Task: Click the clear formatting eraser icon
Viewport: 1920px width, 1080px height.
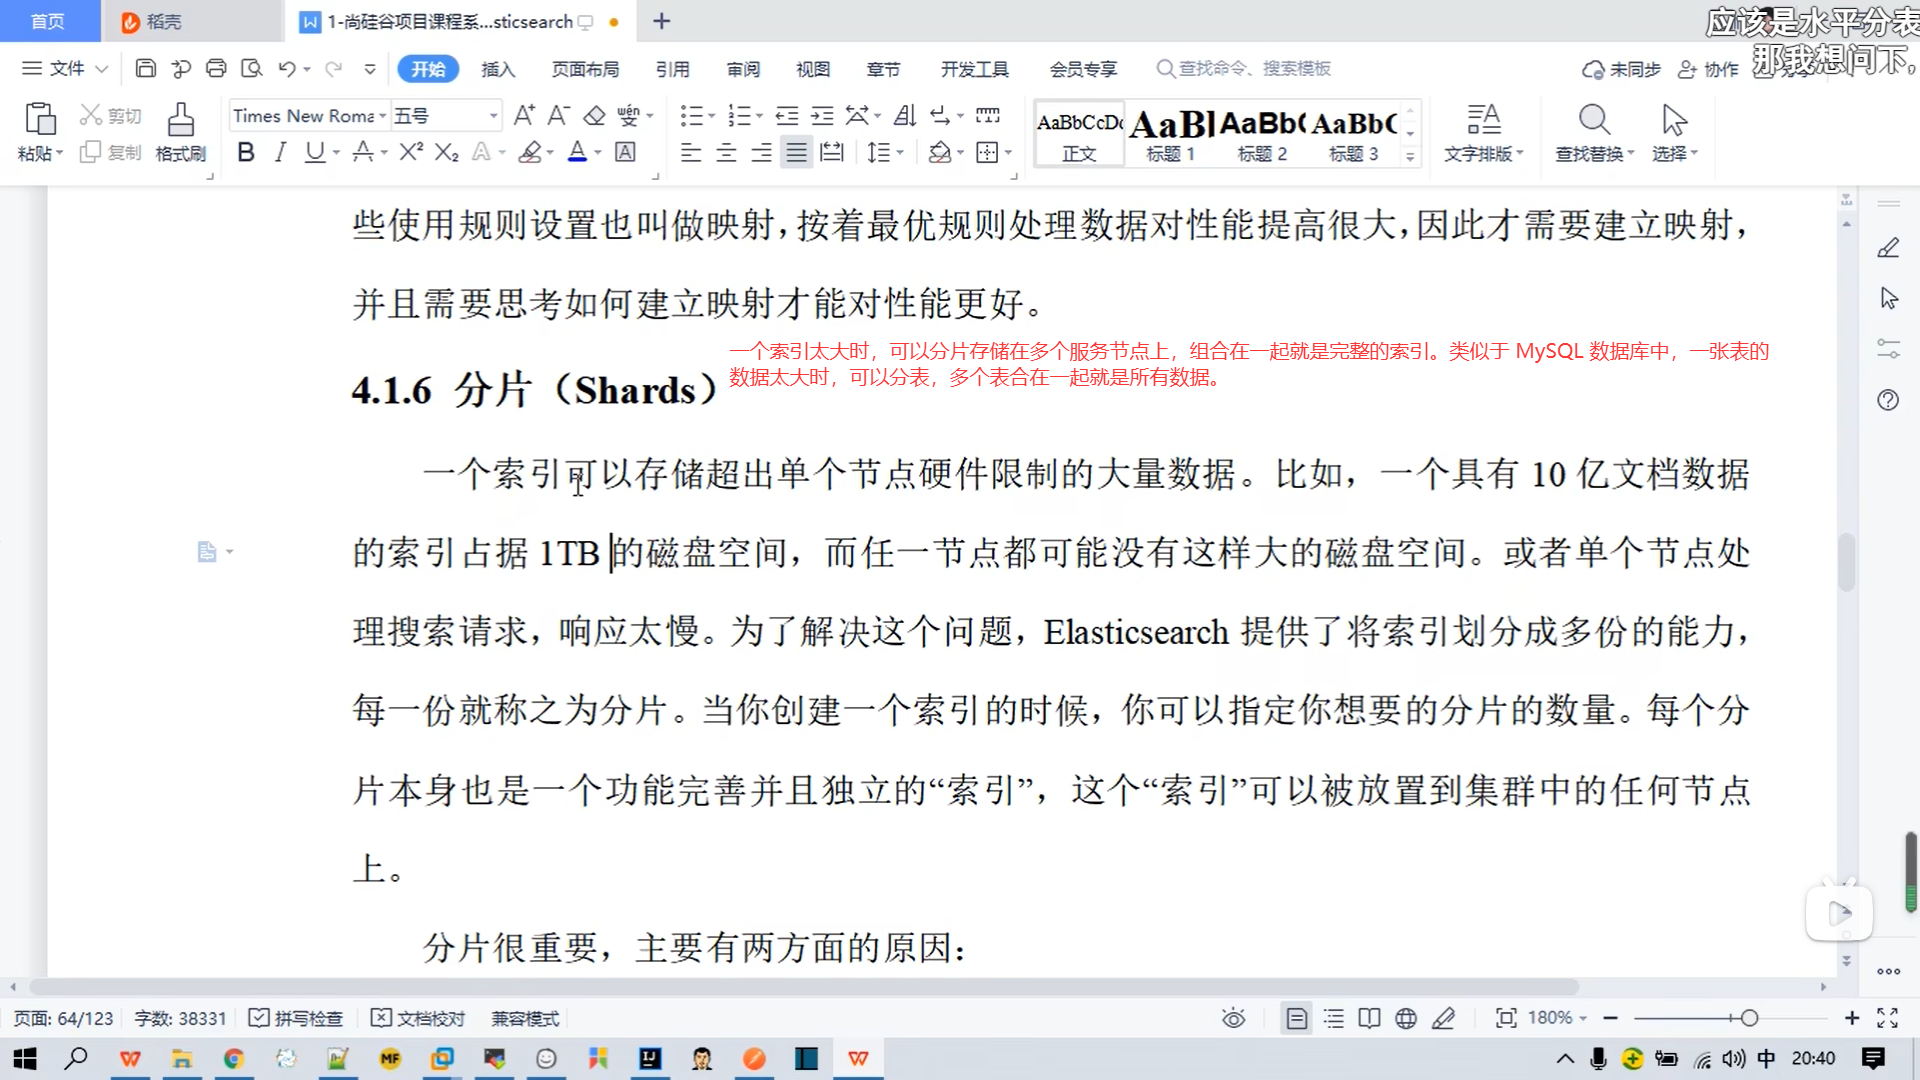Action: click(x=594, y=116)
